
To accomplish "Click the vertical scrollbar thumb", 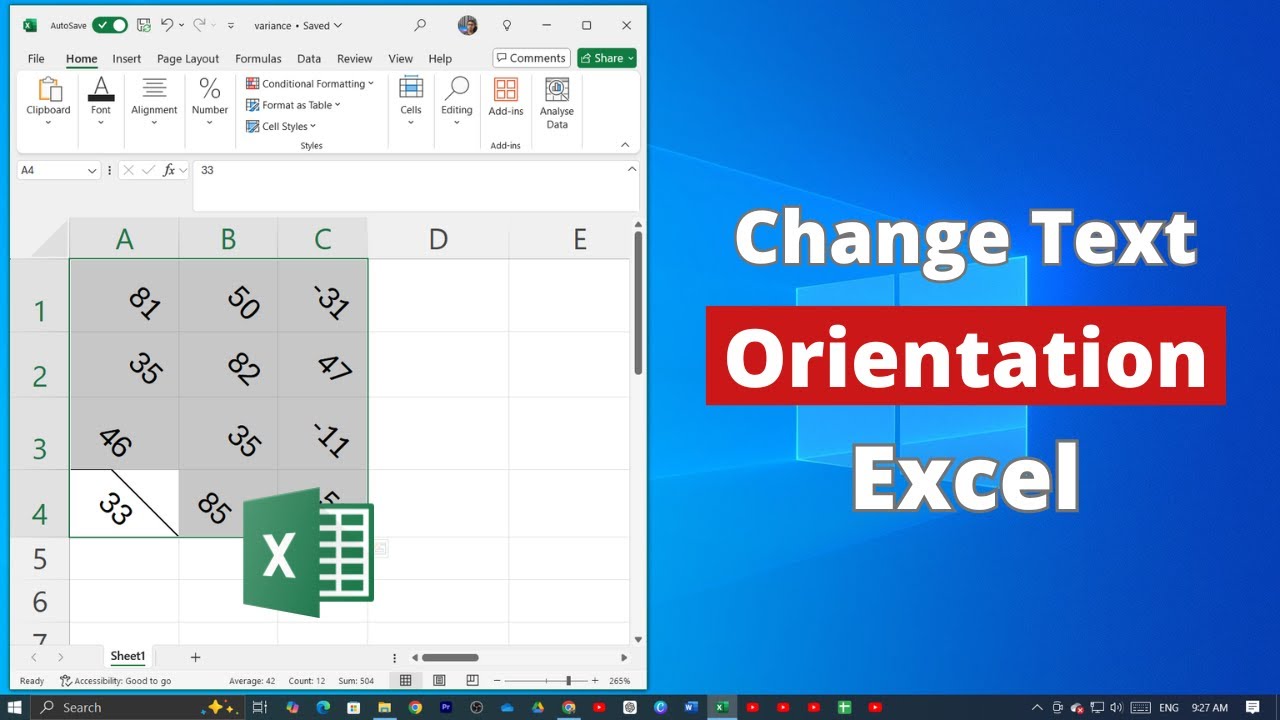I will click(x=638, y=302).
